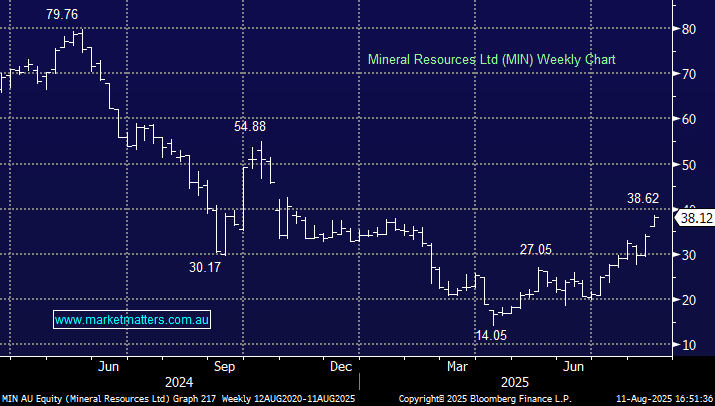Click the 10 value on price axis
This screenshot has height=406, width=715.
click(x=689, y=345)
